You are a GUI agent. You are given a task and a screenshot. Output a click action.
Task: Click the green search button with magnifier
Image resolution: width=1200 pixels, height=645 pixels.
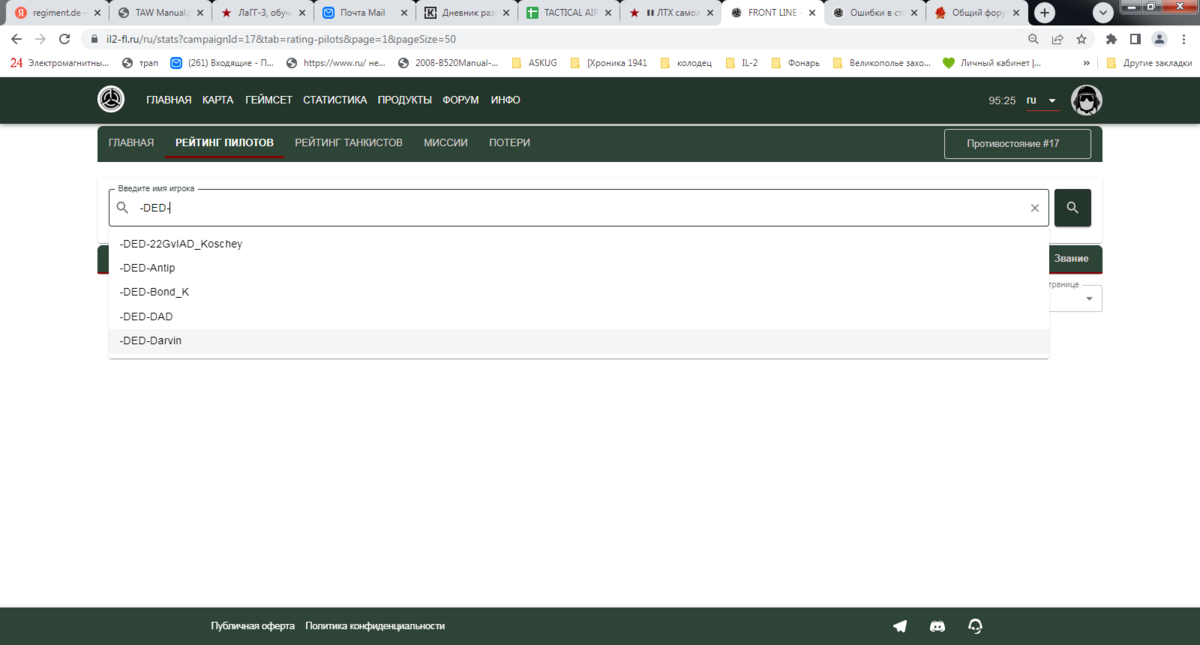tap(1072, 208)
